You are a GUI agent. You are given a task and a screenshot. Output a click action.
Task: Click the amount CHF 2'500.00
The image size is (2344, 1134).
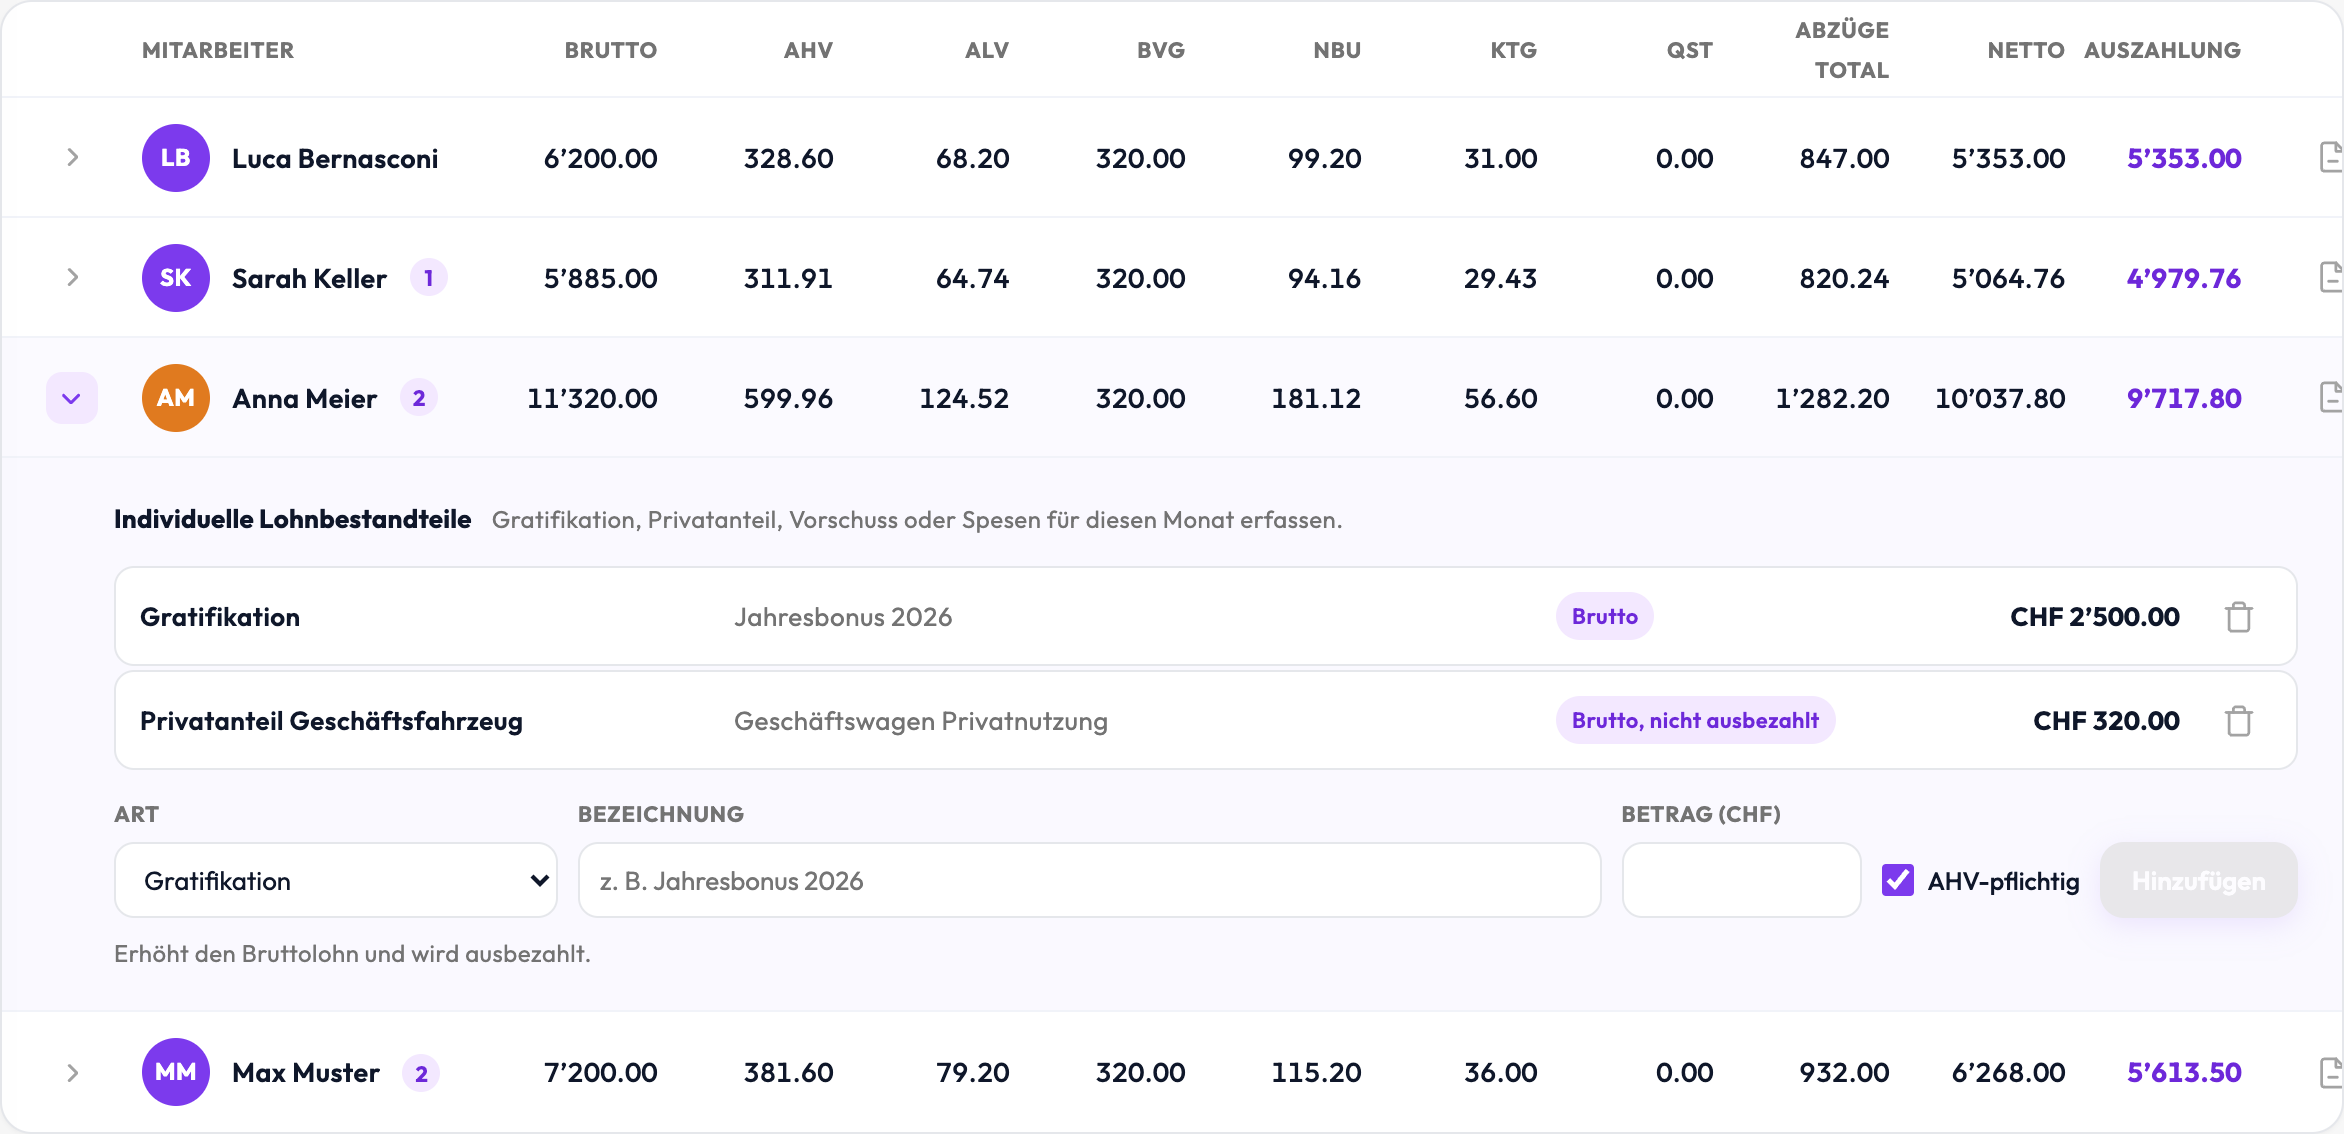[x=2095, y=617]
